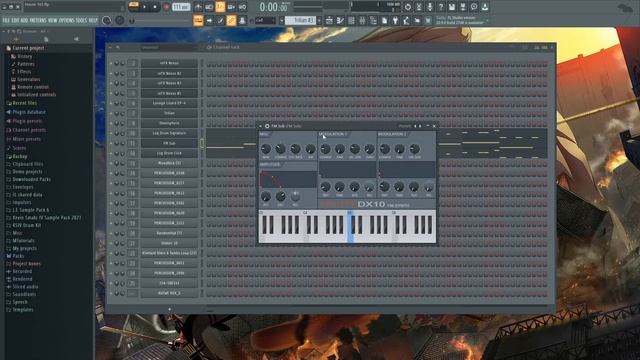Open the ADD menu
The height and width of the screenshot is (360, 640).
coord(24,20)
